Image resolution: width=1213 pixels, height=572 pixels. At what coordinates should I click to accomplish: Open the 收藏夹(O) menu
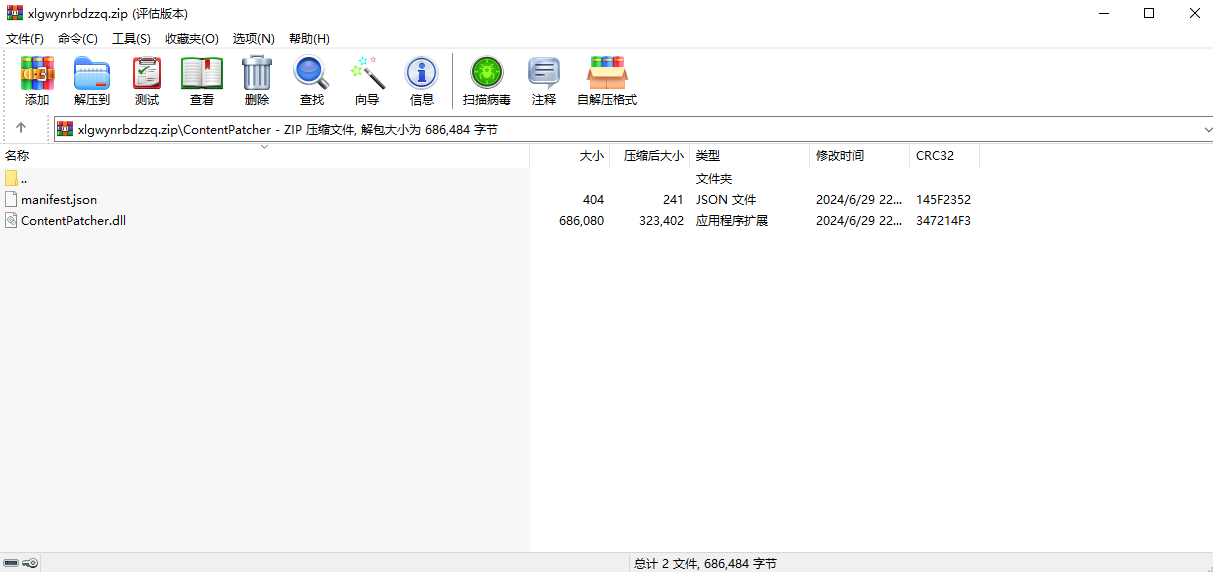[192, 38]
